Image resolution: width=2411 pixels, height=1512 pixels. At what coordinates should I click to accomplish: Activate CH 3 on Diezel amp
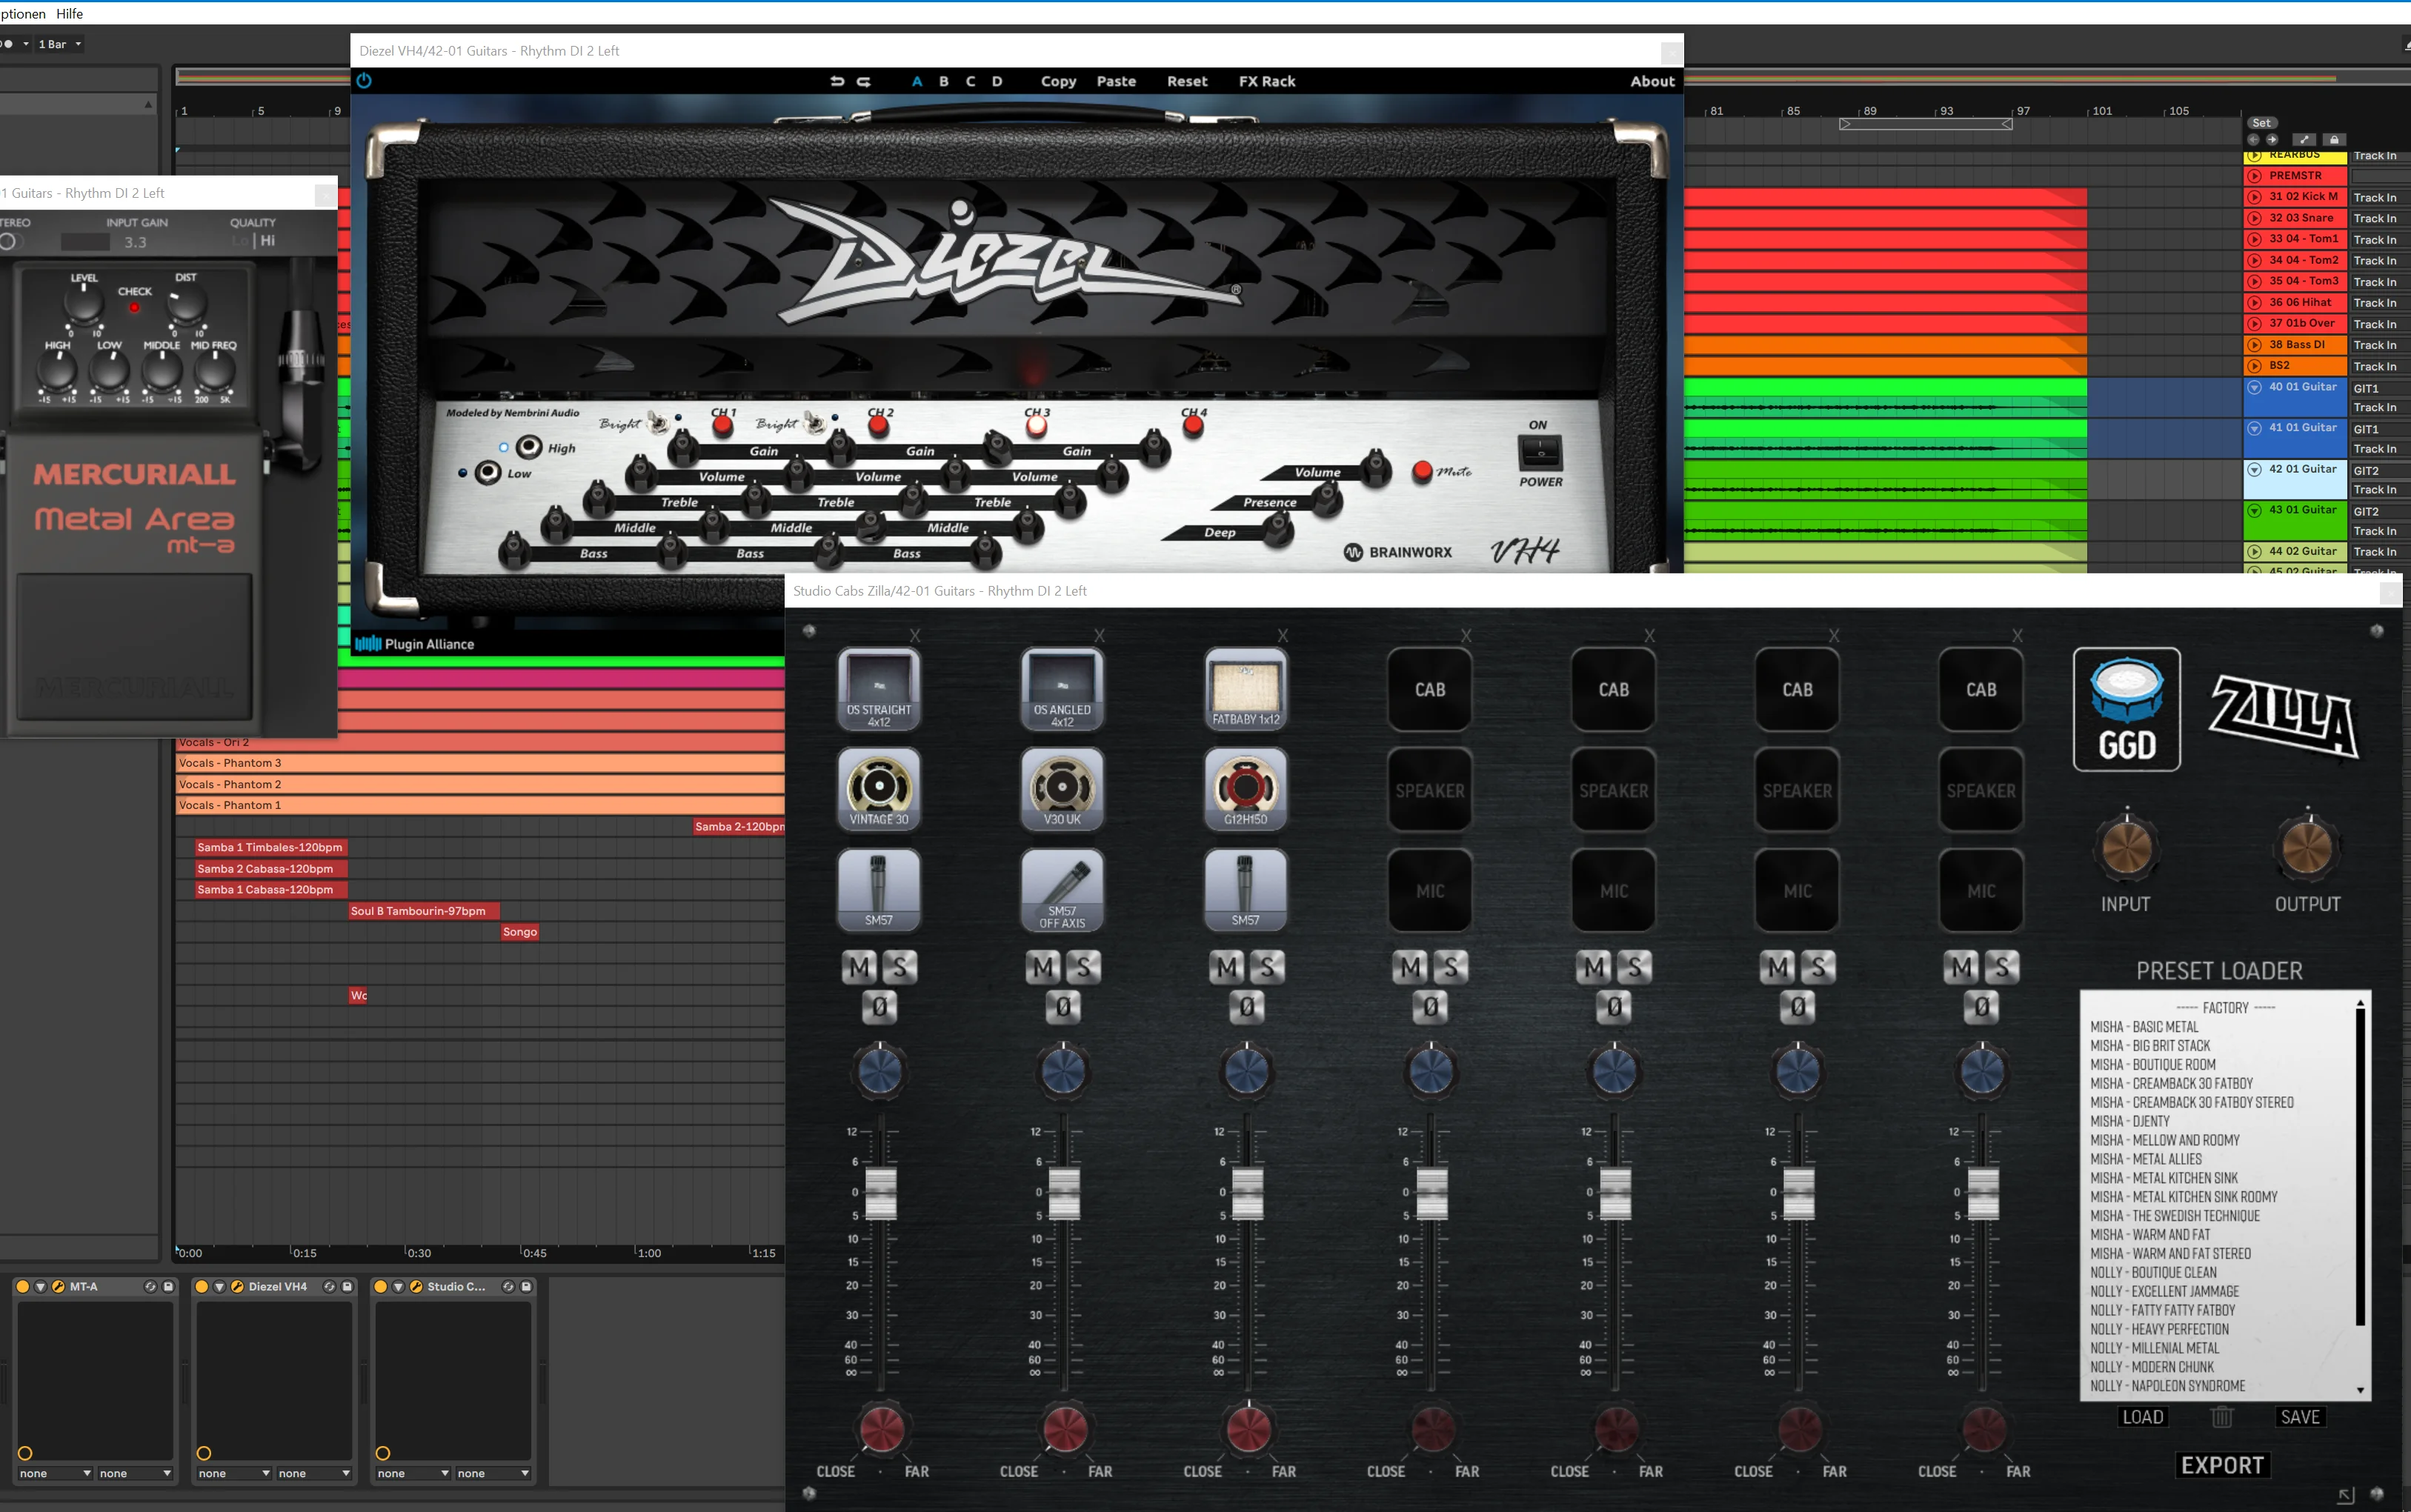coord(1037,427)
